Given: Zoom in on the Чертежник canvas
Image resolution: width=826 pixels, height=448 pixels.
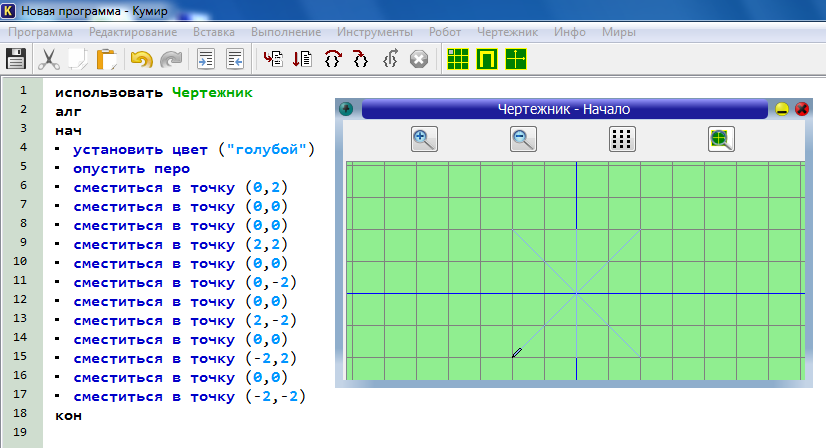Looking at the screenshot, I should pos(424,139).
